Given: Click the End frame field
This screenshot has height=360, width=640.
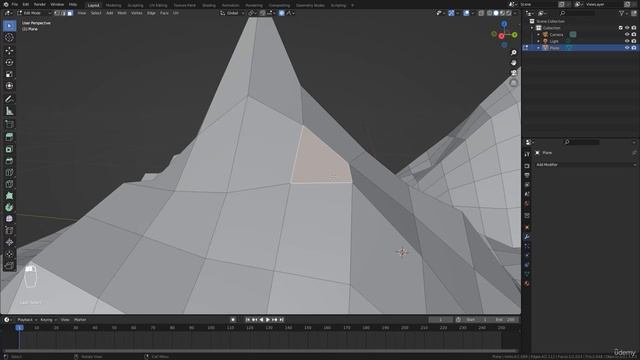Looking at the screenshot, I should (505, 320).
